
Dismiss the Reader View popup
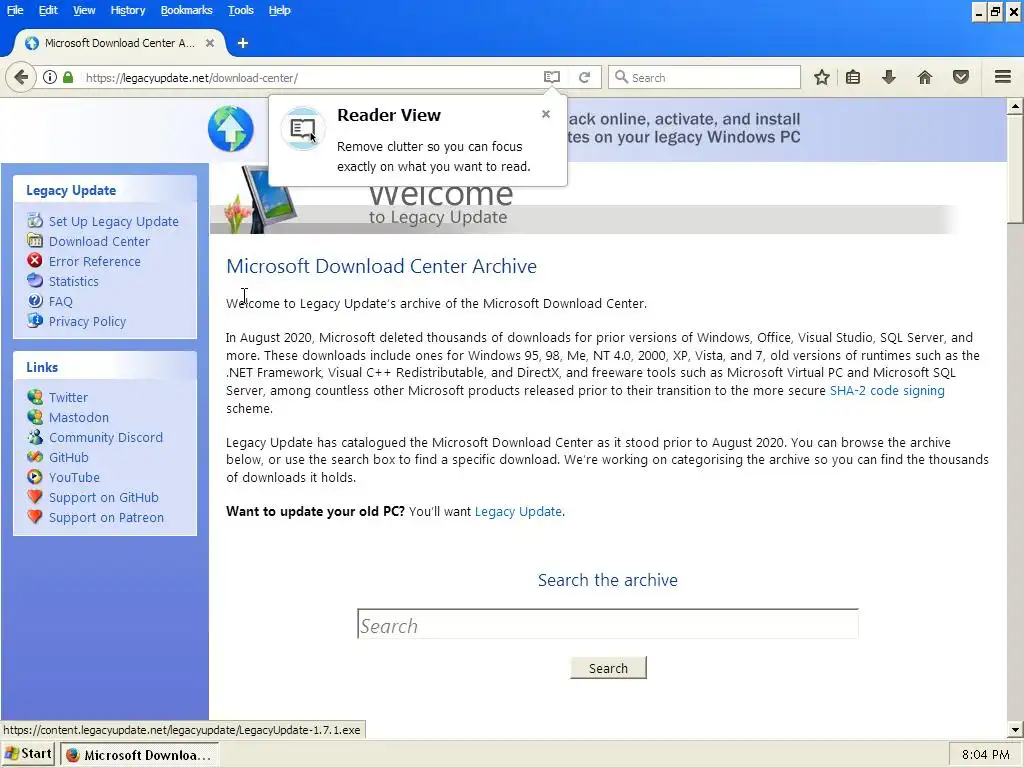tap(546, 114)
